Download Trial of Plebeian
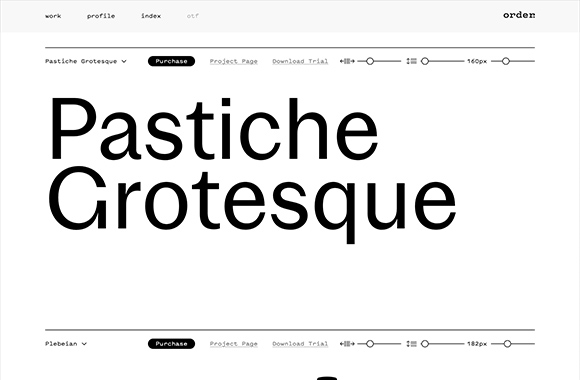 click(300, 344)
